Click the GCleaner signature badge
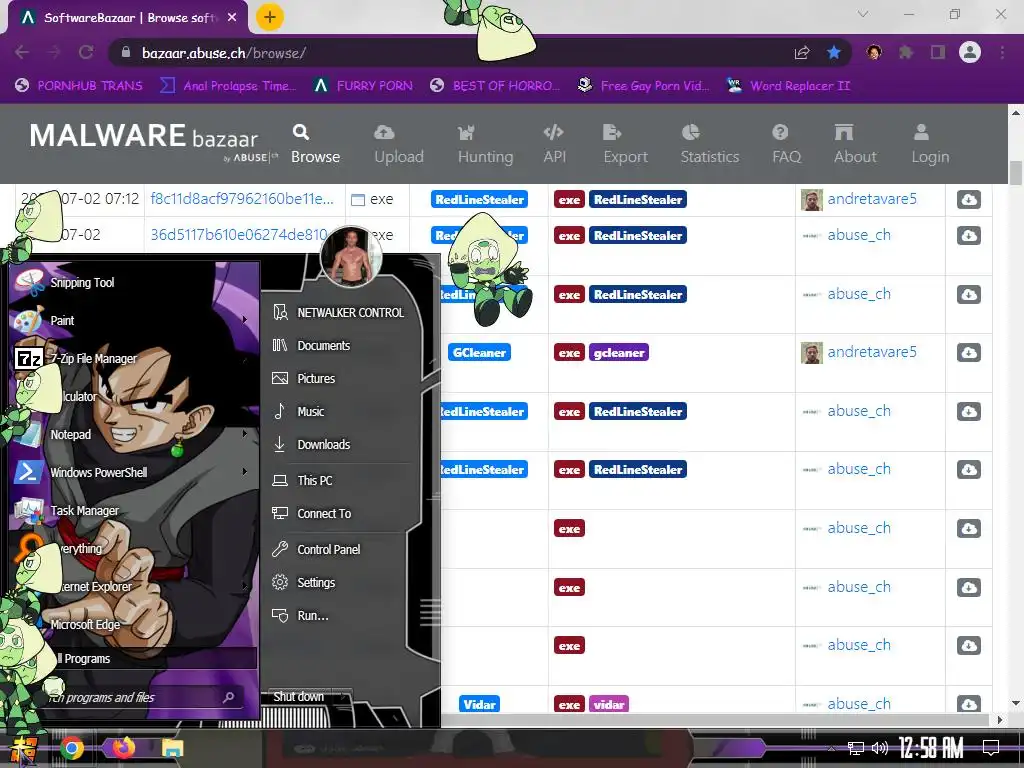 point(479,353)
